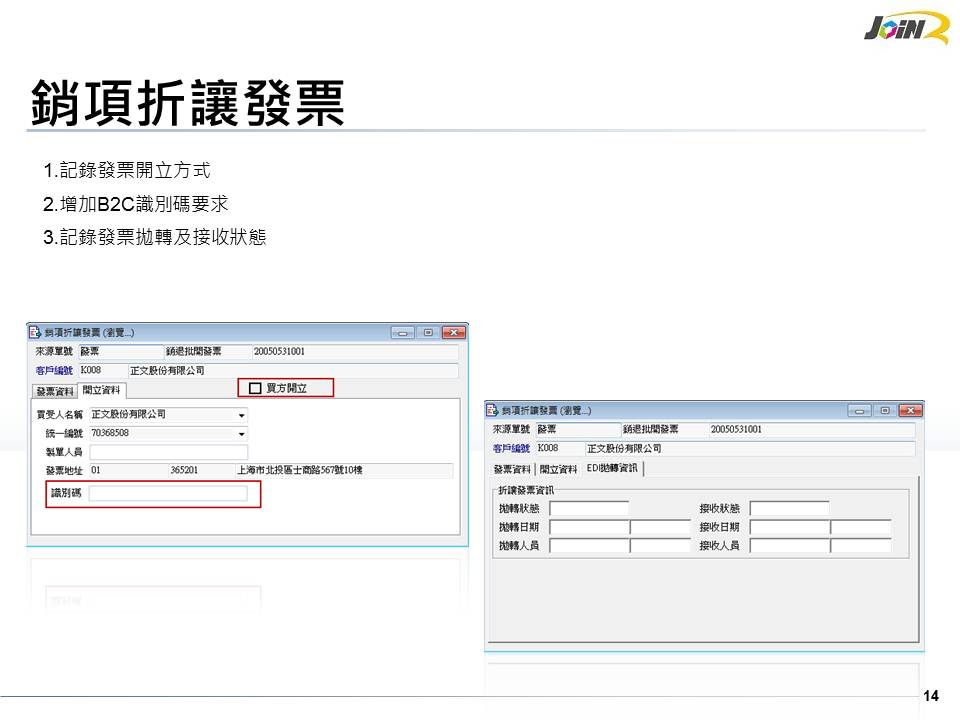This screenshot has height=720, width=960.
Task: Click the title bar icon of the EDI拋轉資訊 window
Action: coord(492,411)
